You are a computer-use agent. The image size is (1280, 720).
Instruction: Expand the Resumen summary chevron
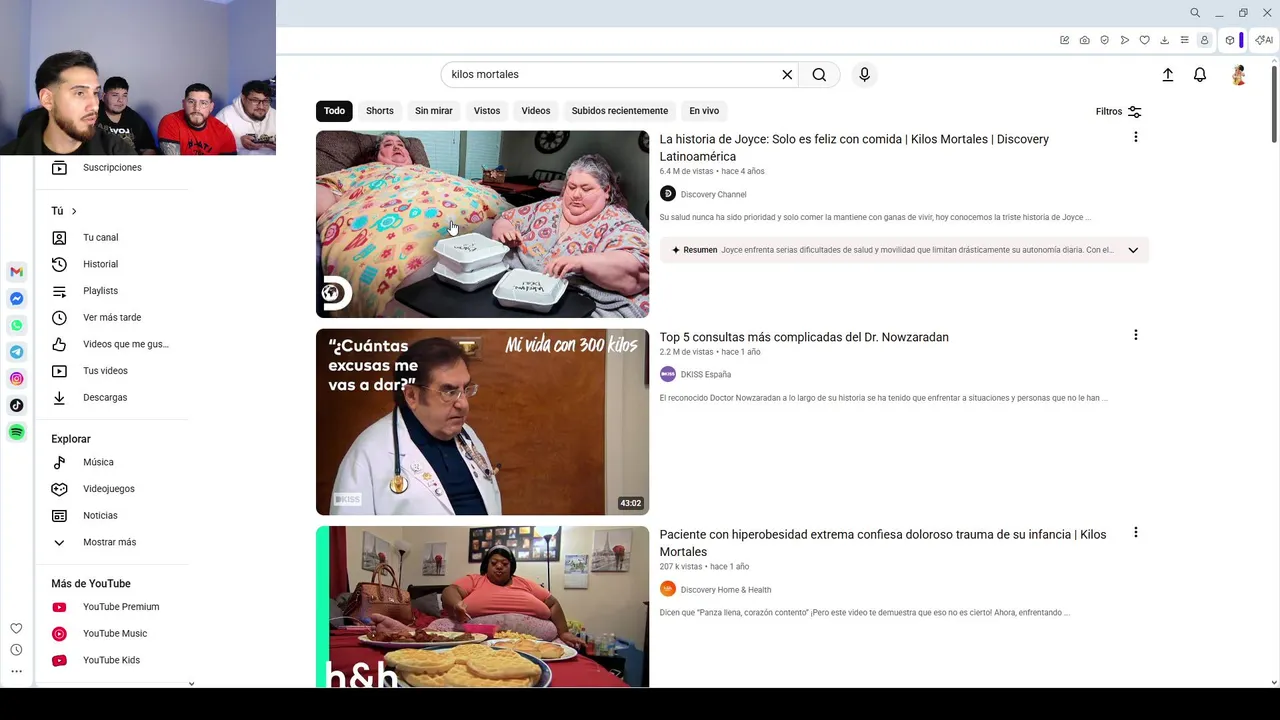1133,250
